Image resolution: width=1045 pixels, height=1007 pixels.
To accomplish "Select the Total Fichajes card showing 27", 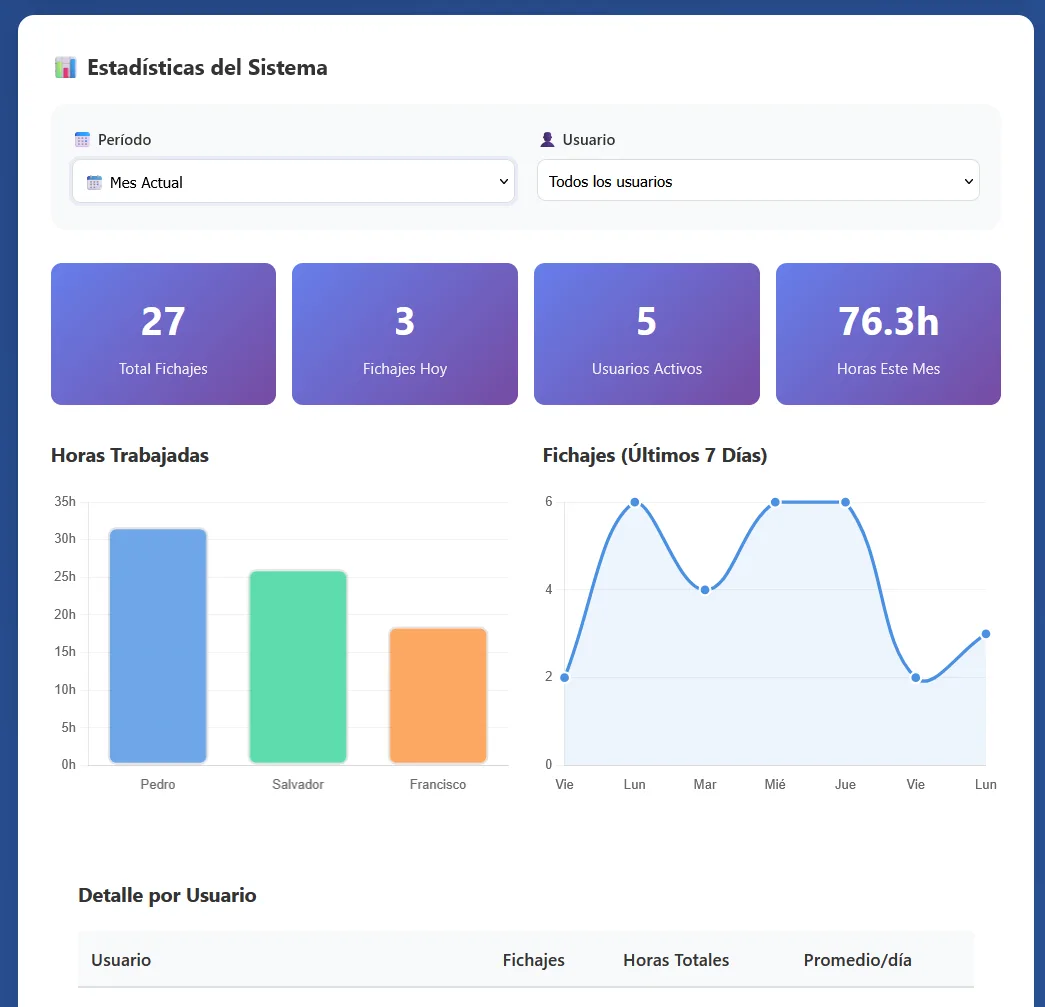I will (163, 334).
